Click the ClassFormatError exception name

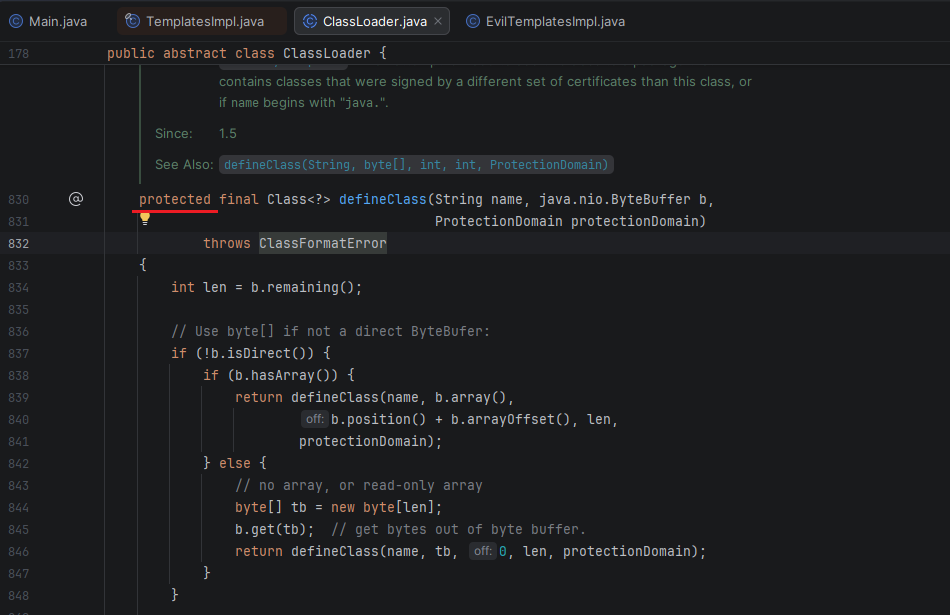coord(322,243)
